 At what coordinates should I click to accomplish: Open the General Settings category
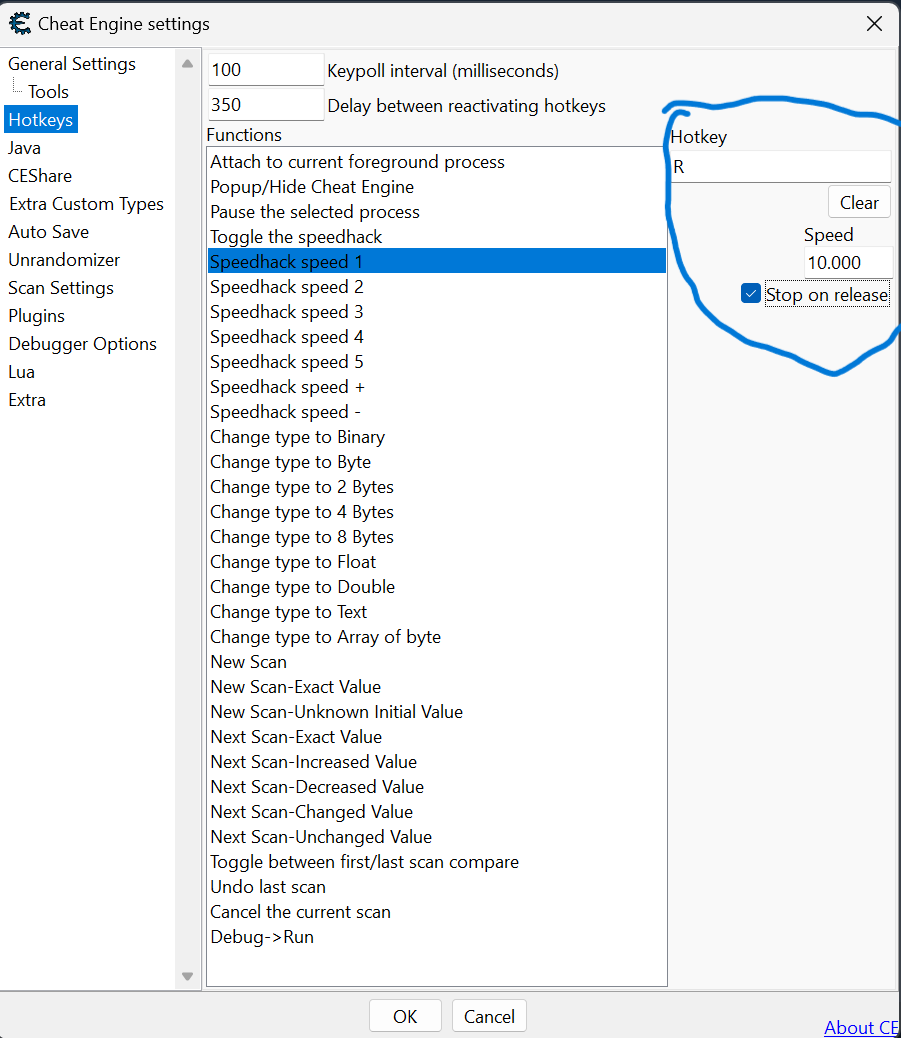pos(72,64)
